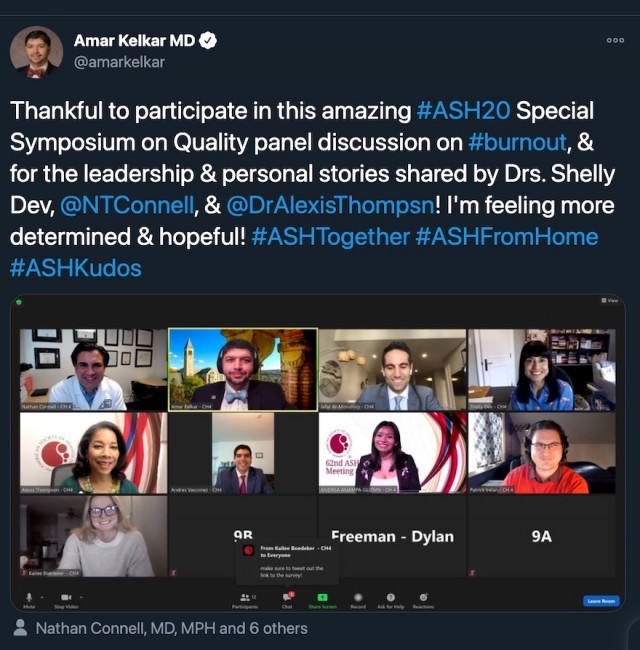Open the Participants panel icon
This screenshot has width=640, height=650.
point(245,597)
